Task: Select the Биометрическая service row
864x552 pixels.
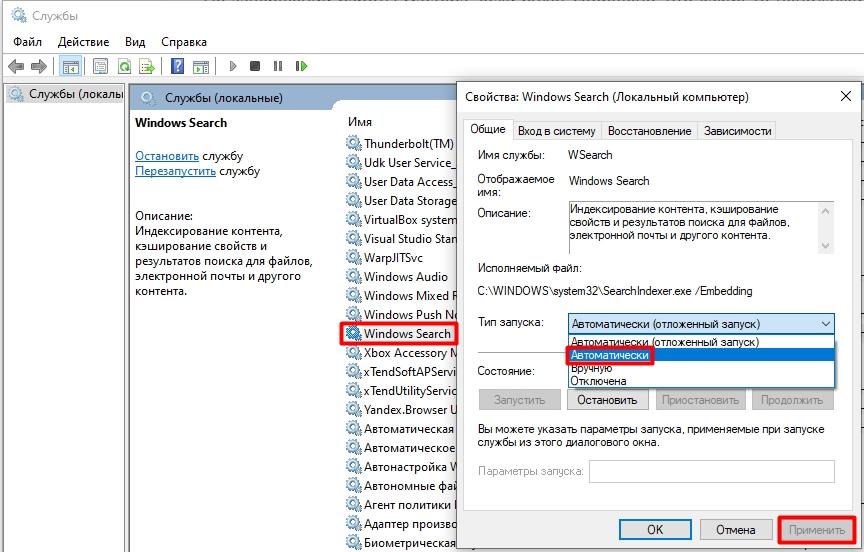Action: (x=402, y=543)
